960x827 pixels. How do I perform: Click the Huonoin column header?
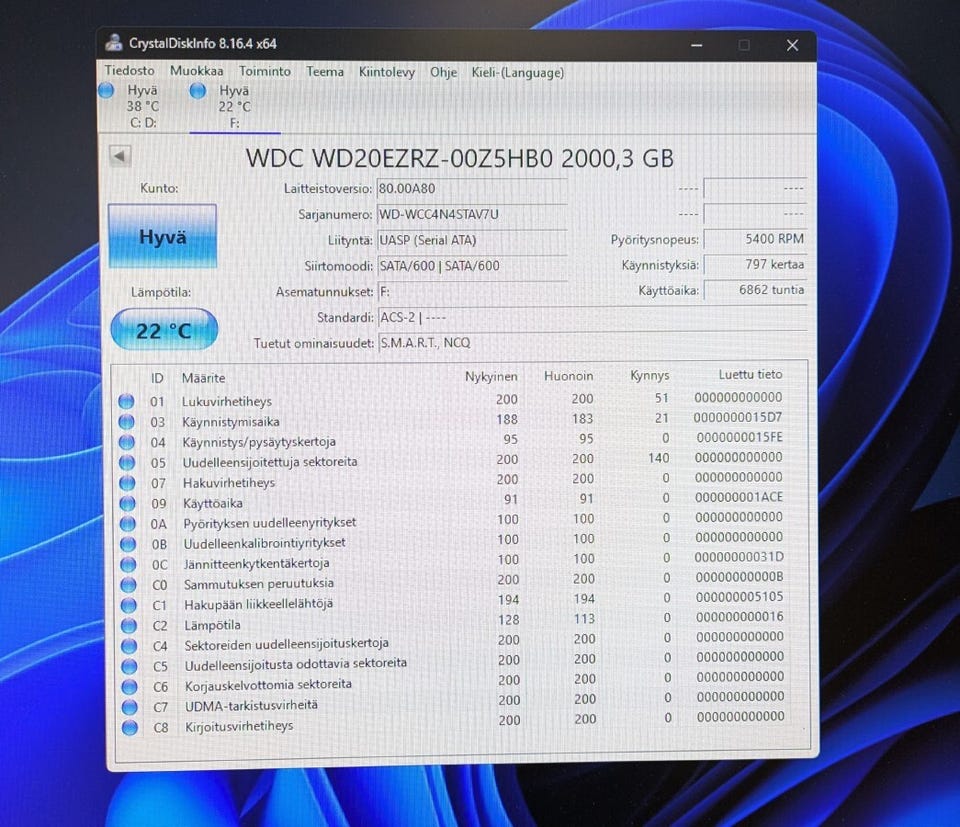click(x=568, y=376)
